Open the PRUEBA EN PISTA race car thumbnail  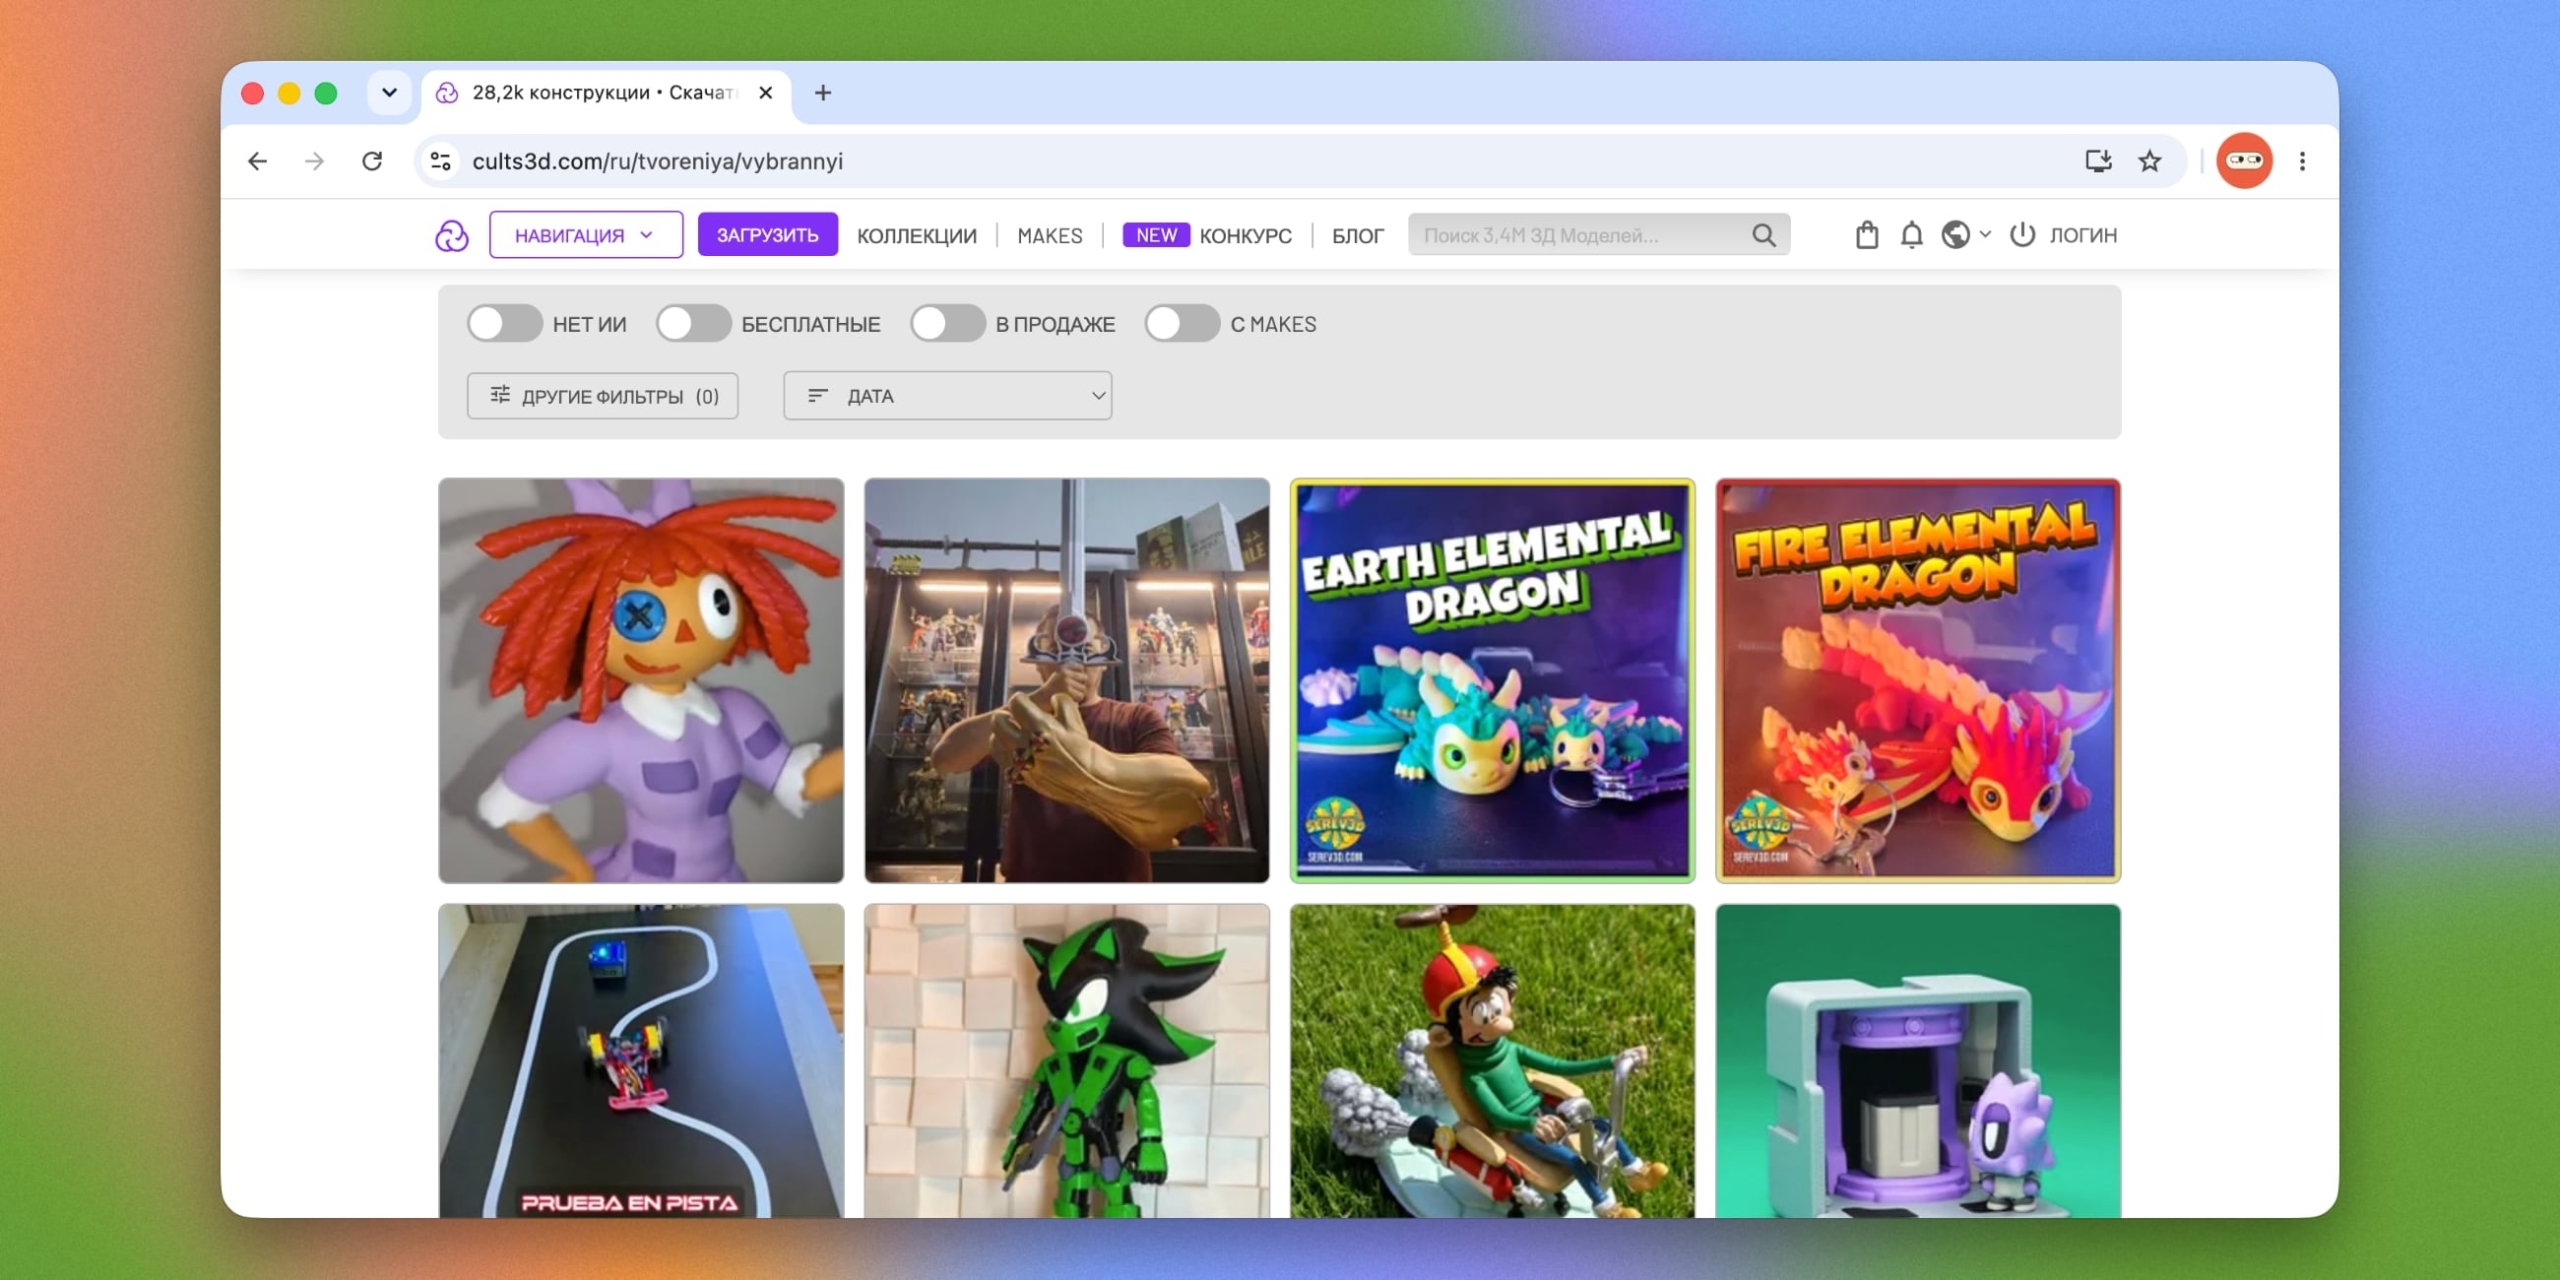pos(641,1061)
